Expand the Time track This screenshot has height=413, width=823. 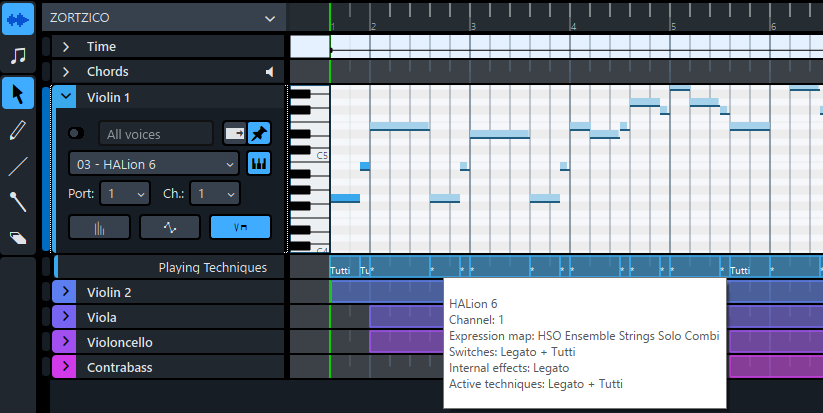click(x=66, y=47)
